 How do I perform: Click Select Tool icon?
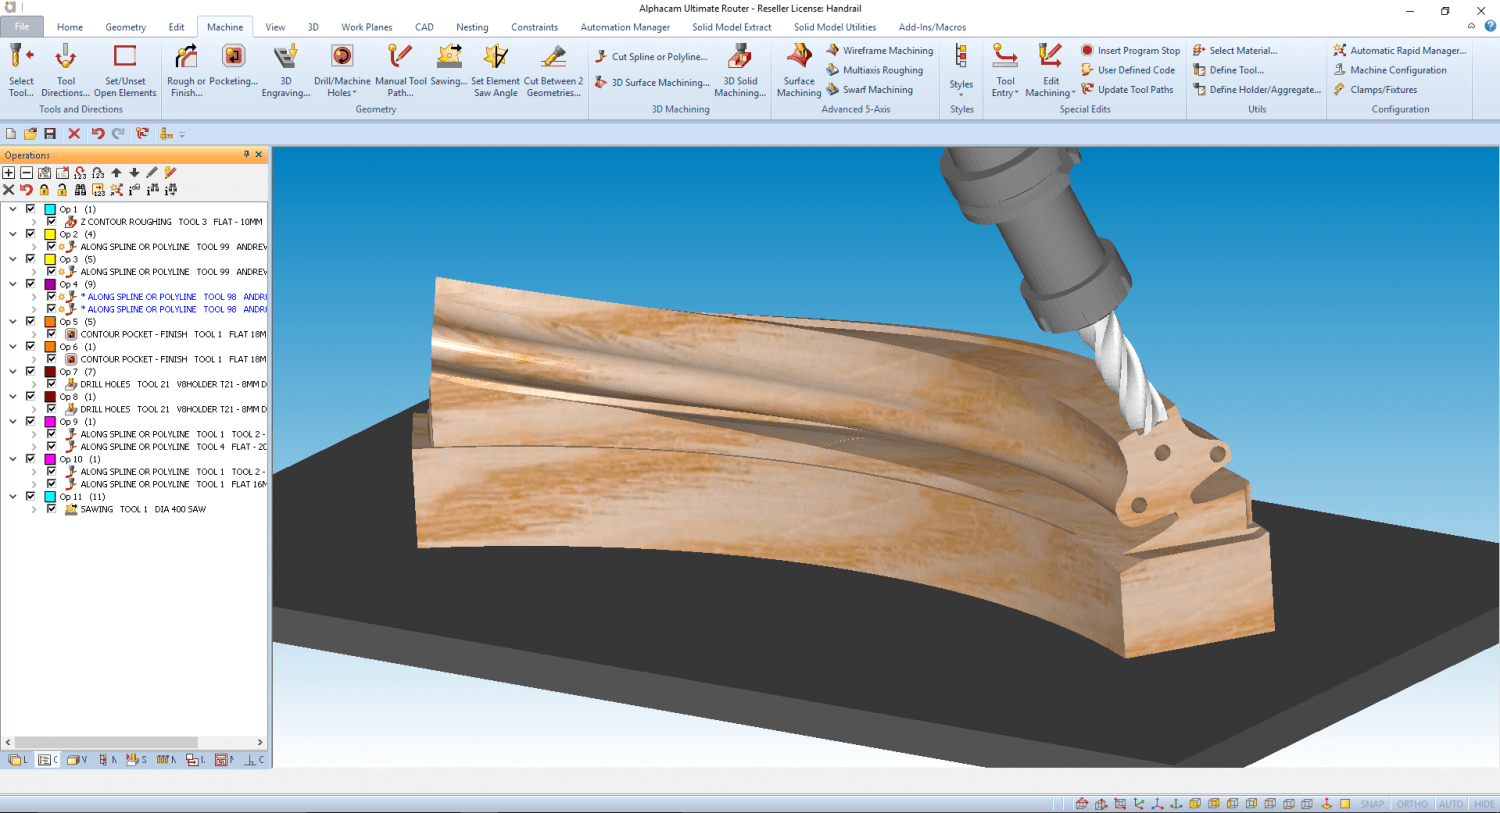point(21,69)
